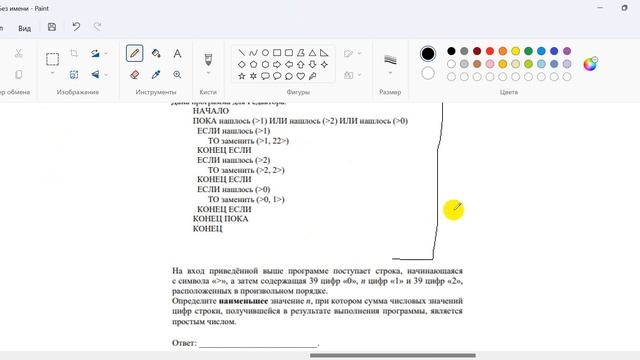This screenshot has width=640, height=360.
Task: Click the Copy icon in clipboard group
Action: click(18, 75)
